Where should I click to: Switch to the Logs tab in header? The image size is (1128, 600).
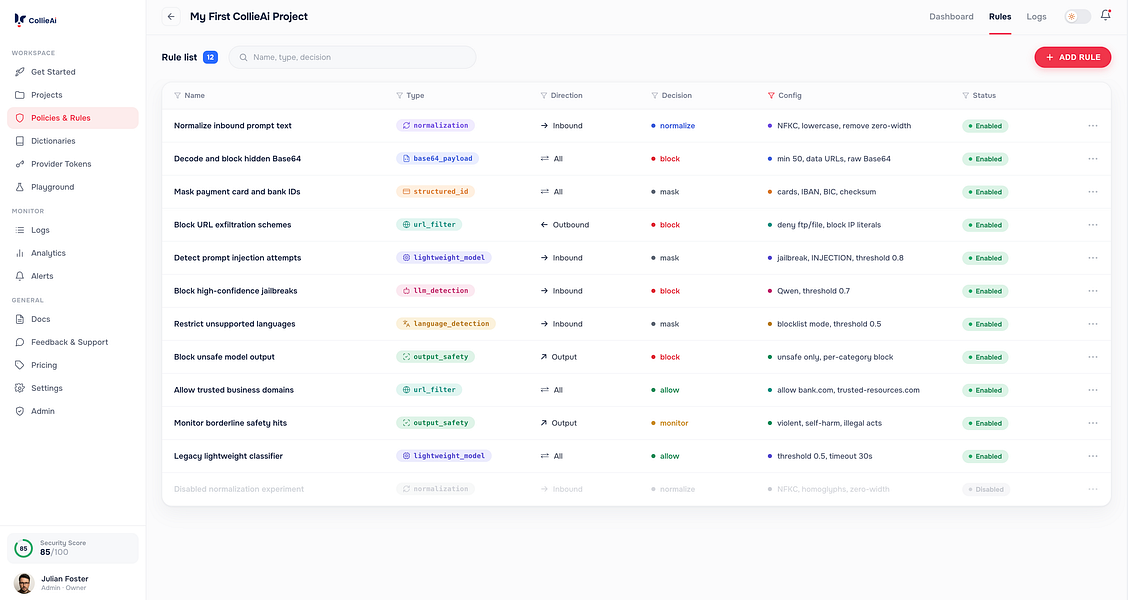tap(1036, 17)
